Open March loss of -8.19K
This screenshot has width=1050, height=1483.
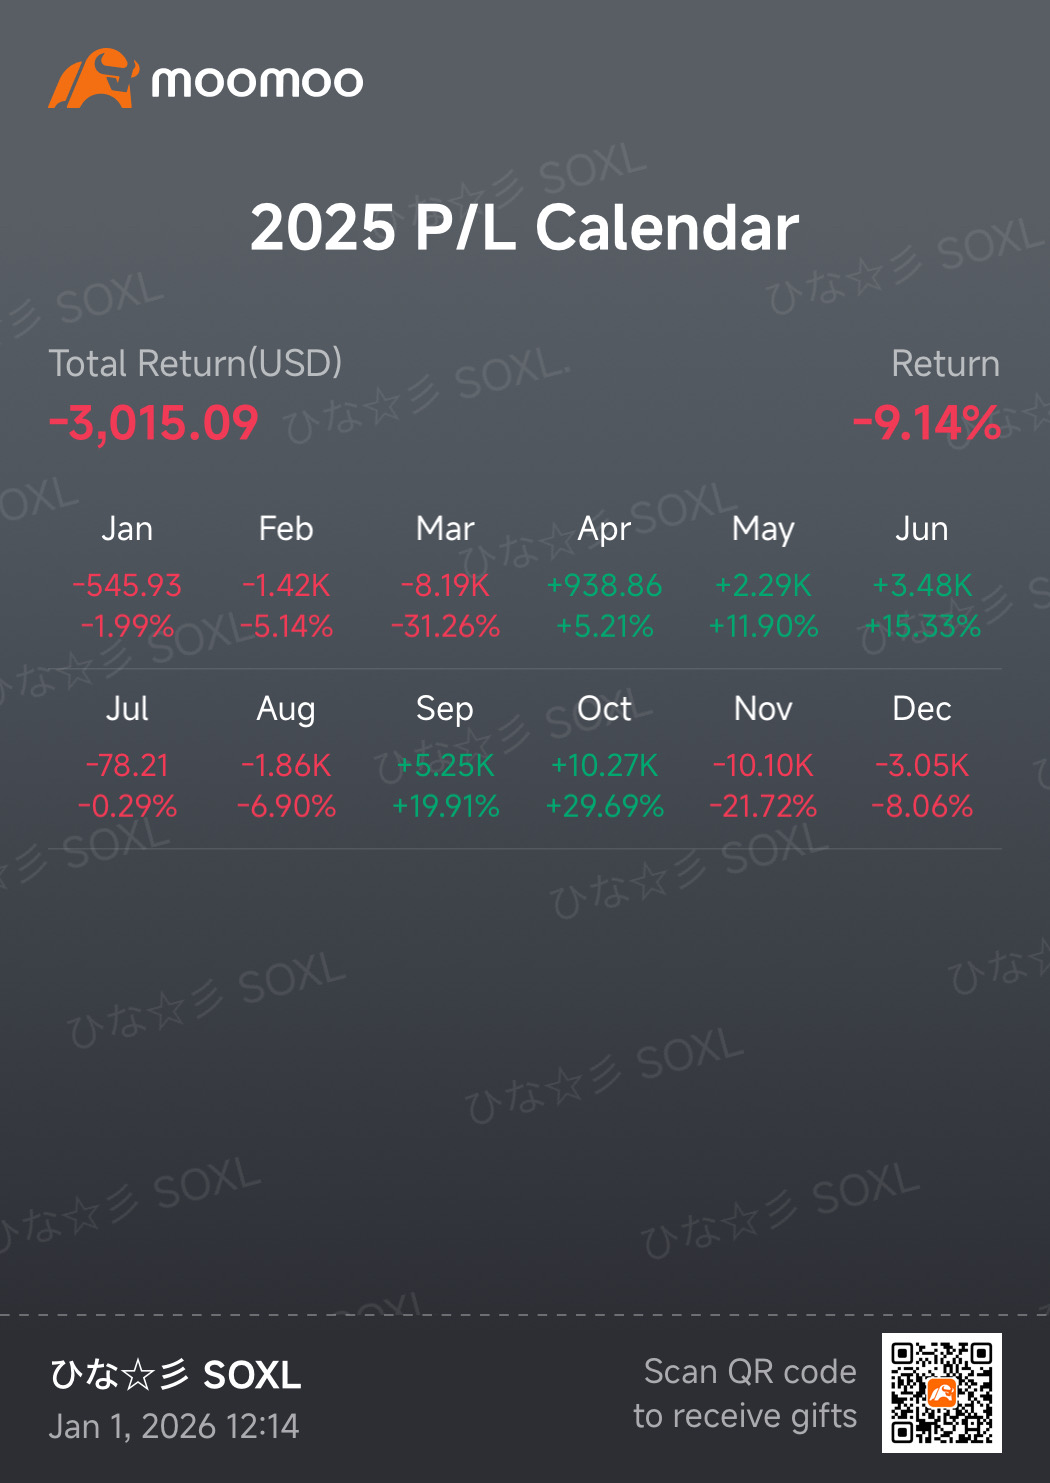click(x=445, y=585)
